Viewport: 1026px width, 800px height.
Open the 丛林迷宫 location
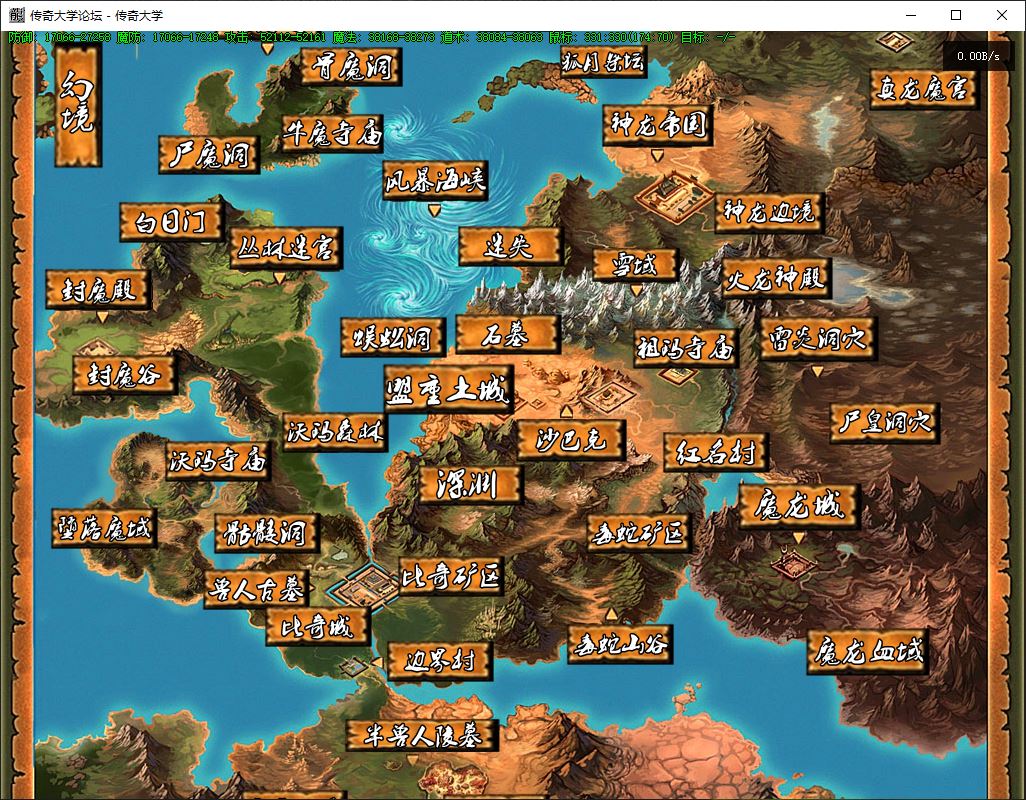(286, 248)
